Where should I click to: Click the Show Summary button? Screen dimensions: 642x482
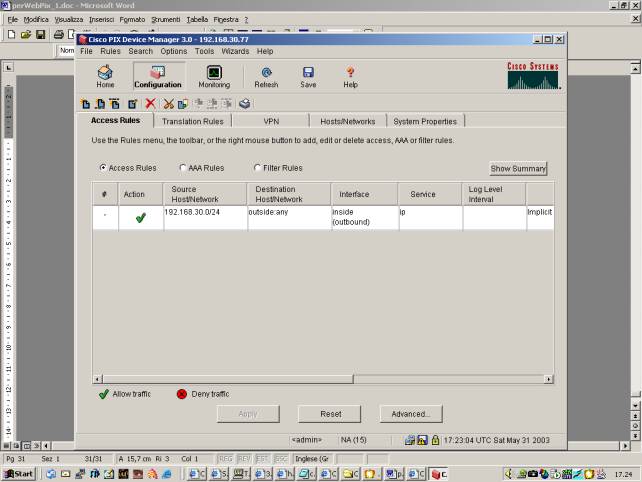click(x=518, y=168)
